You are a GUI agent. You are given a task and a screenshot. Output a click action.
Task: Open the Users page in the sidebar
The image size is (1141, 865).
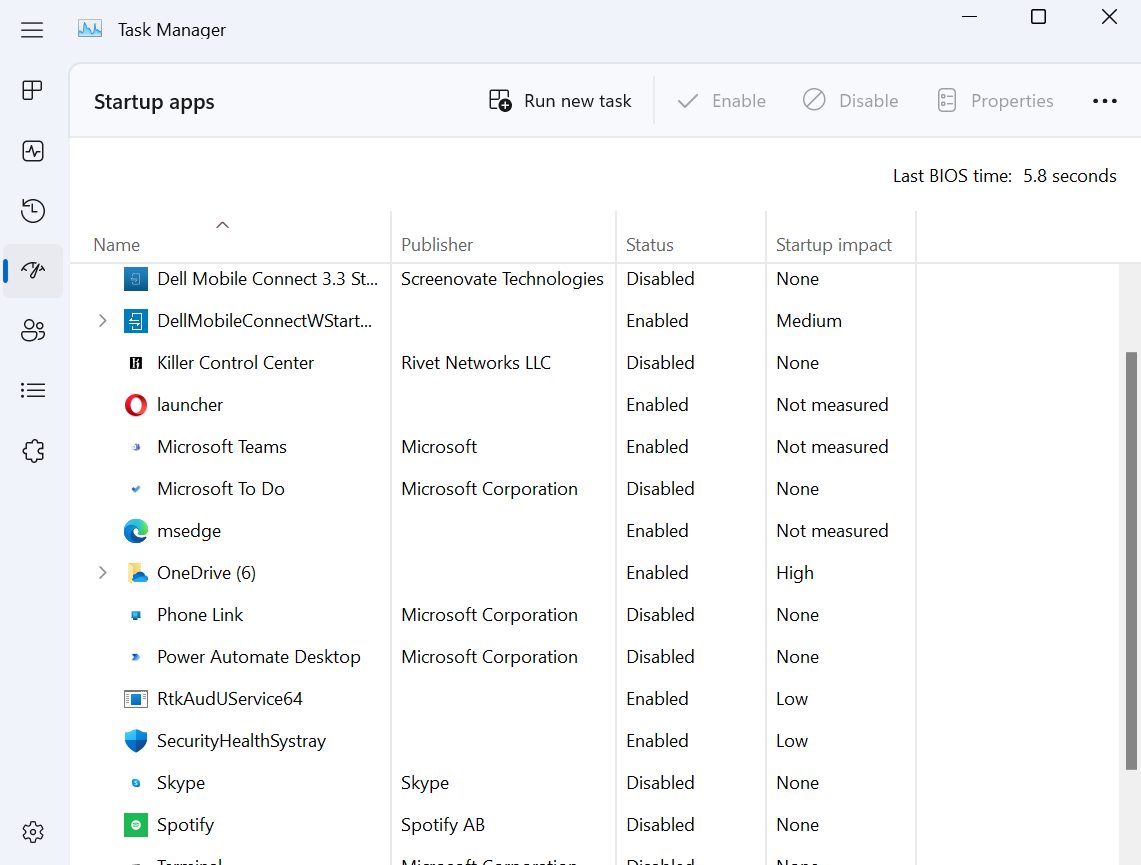click(32, 330)
